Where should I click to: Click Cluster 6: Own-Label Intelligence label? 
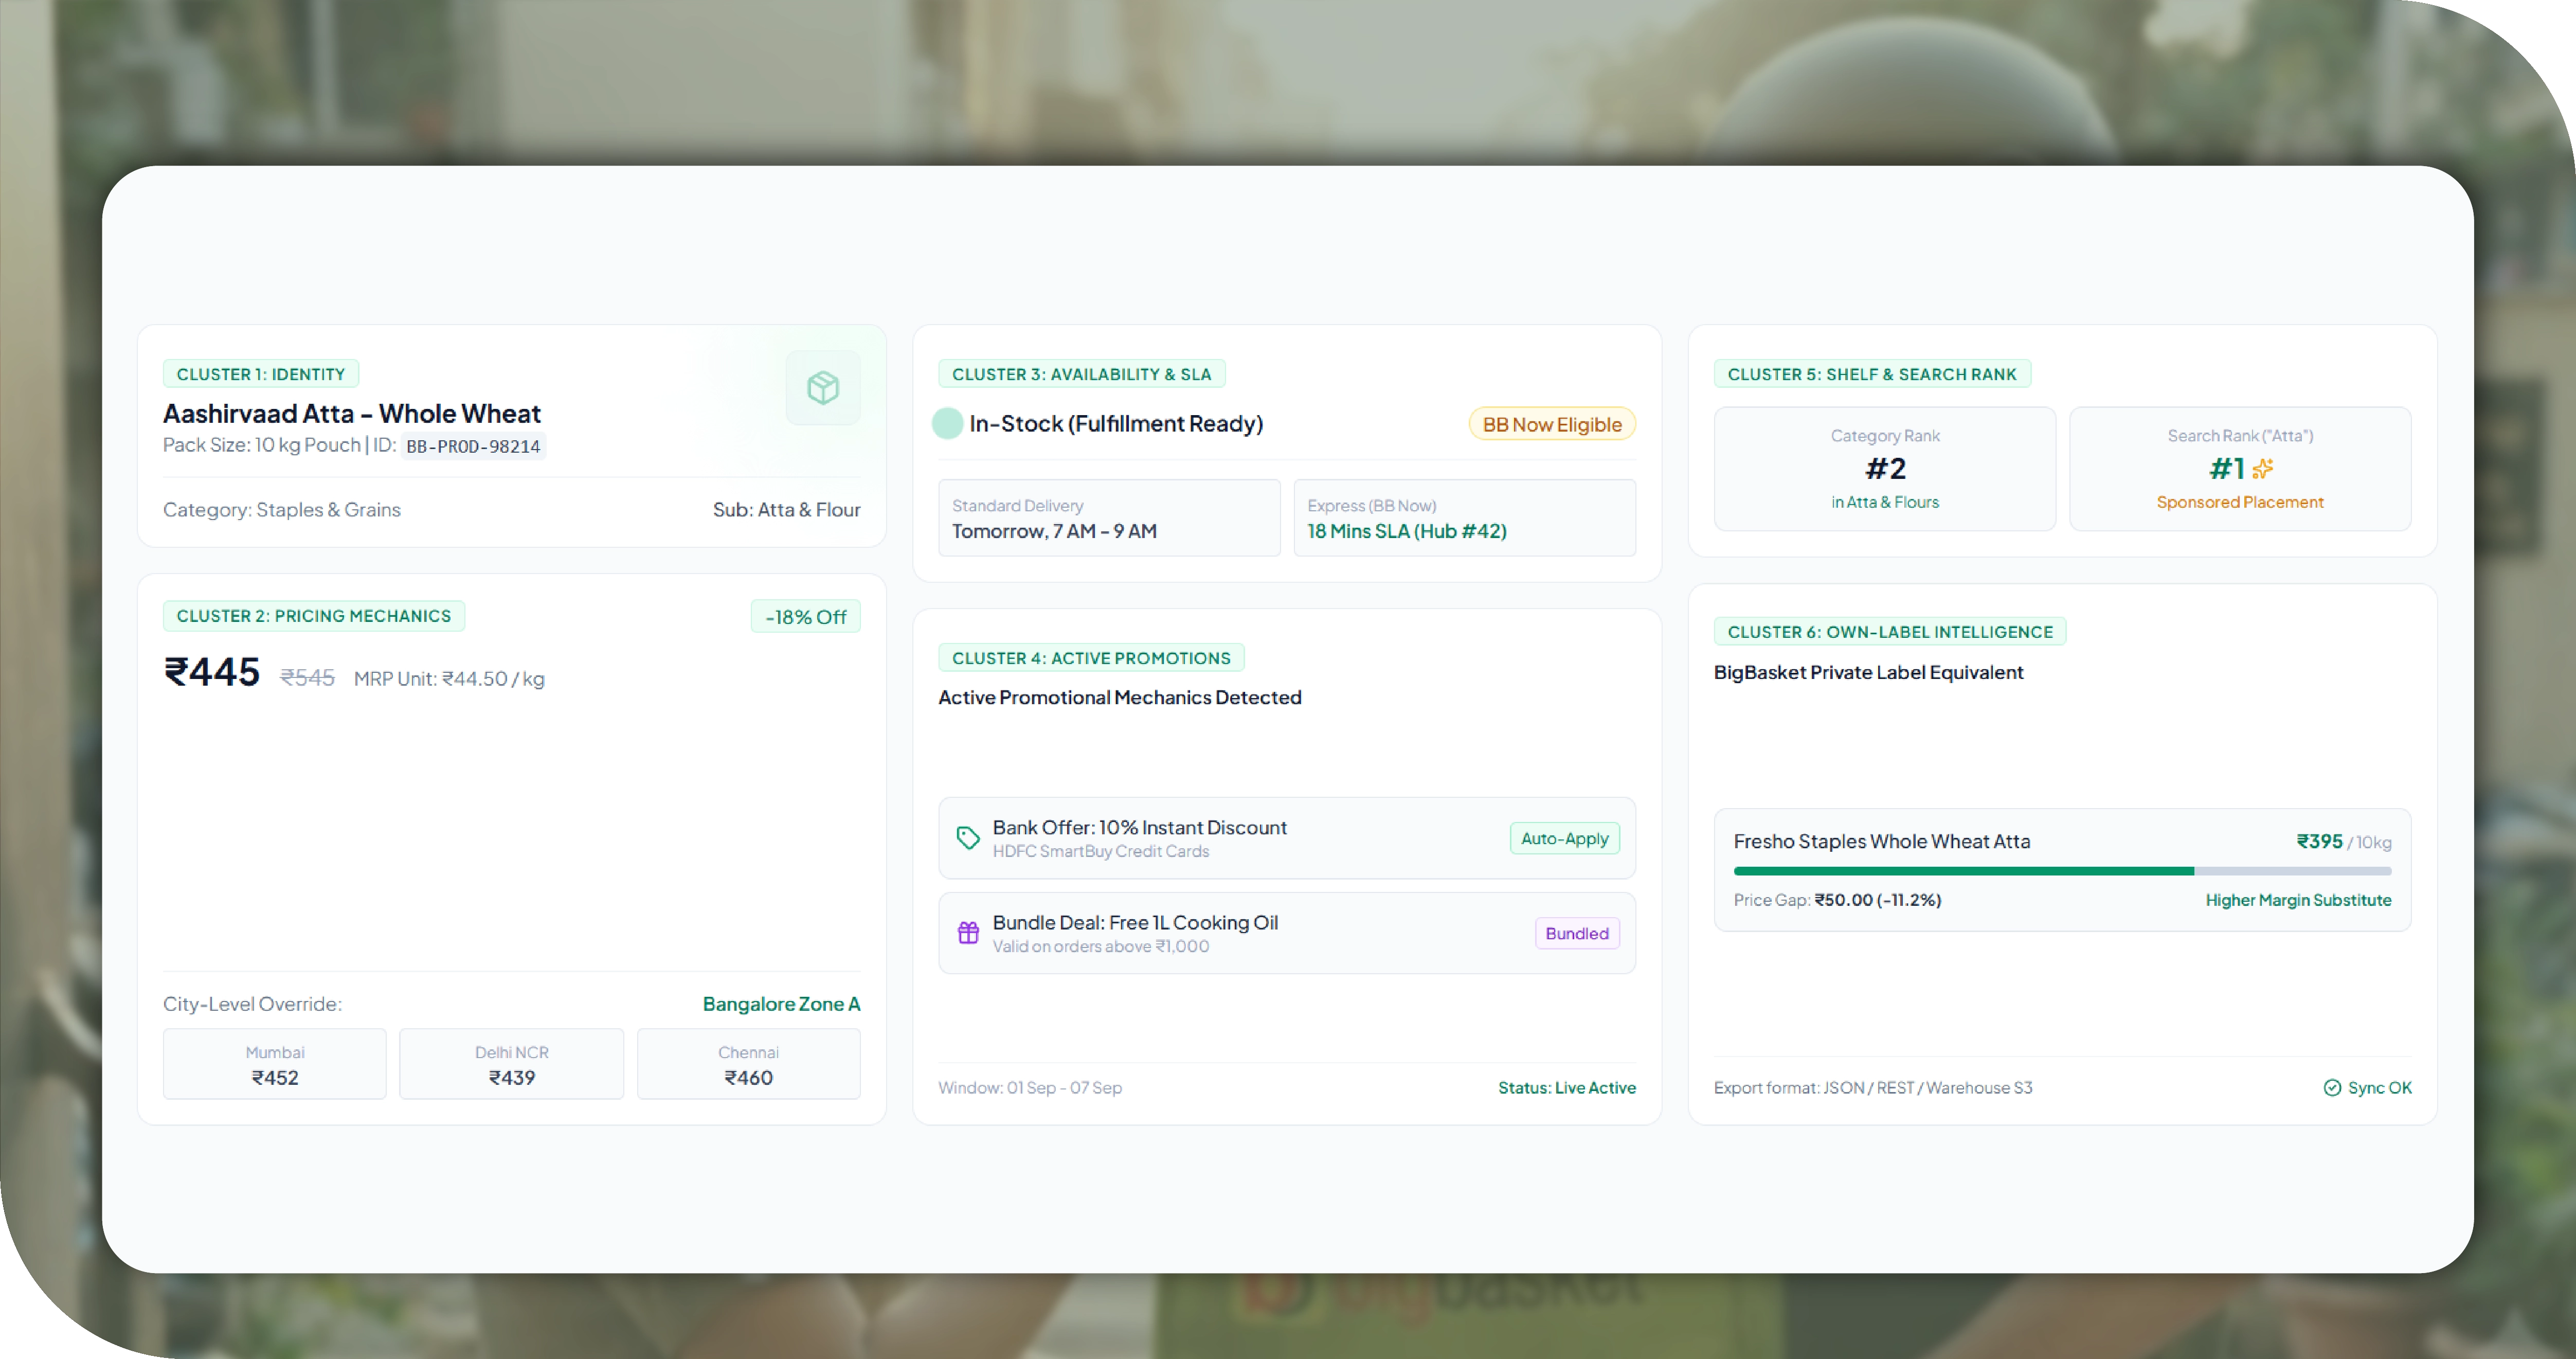click(1890, 632)
